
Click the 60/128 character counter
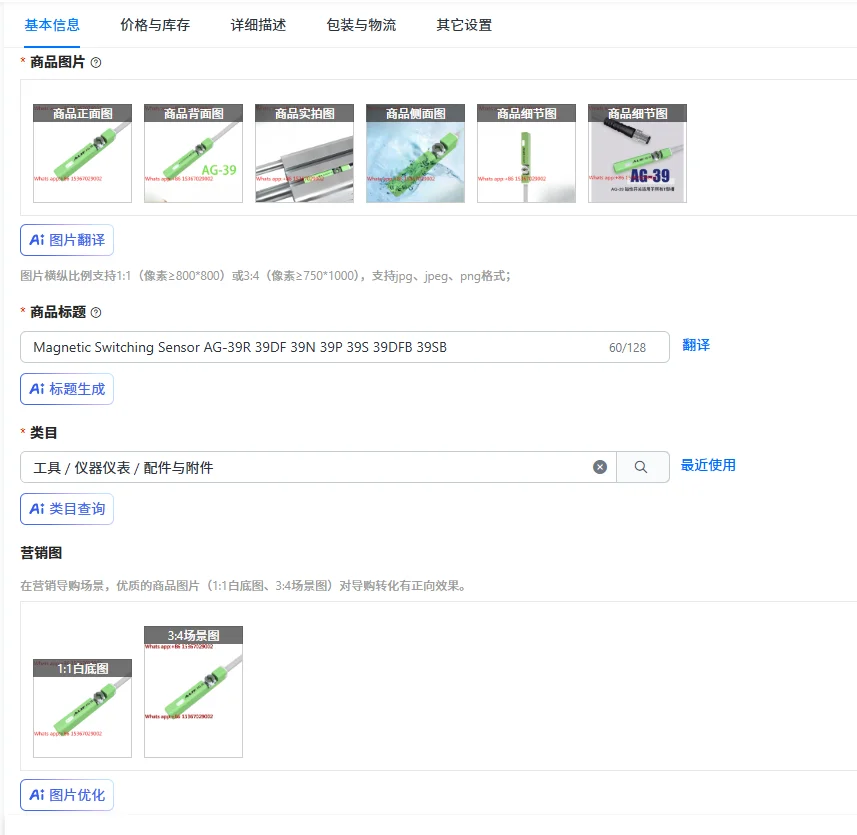coord(627,348)
